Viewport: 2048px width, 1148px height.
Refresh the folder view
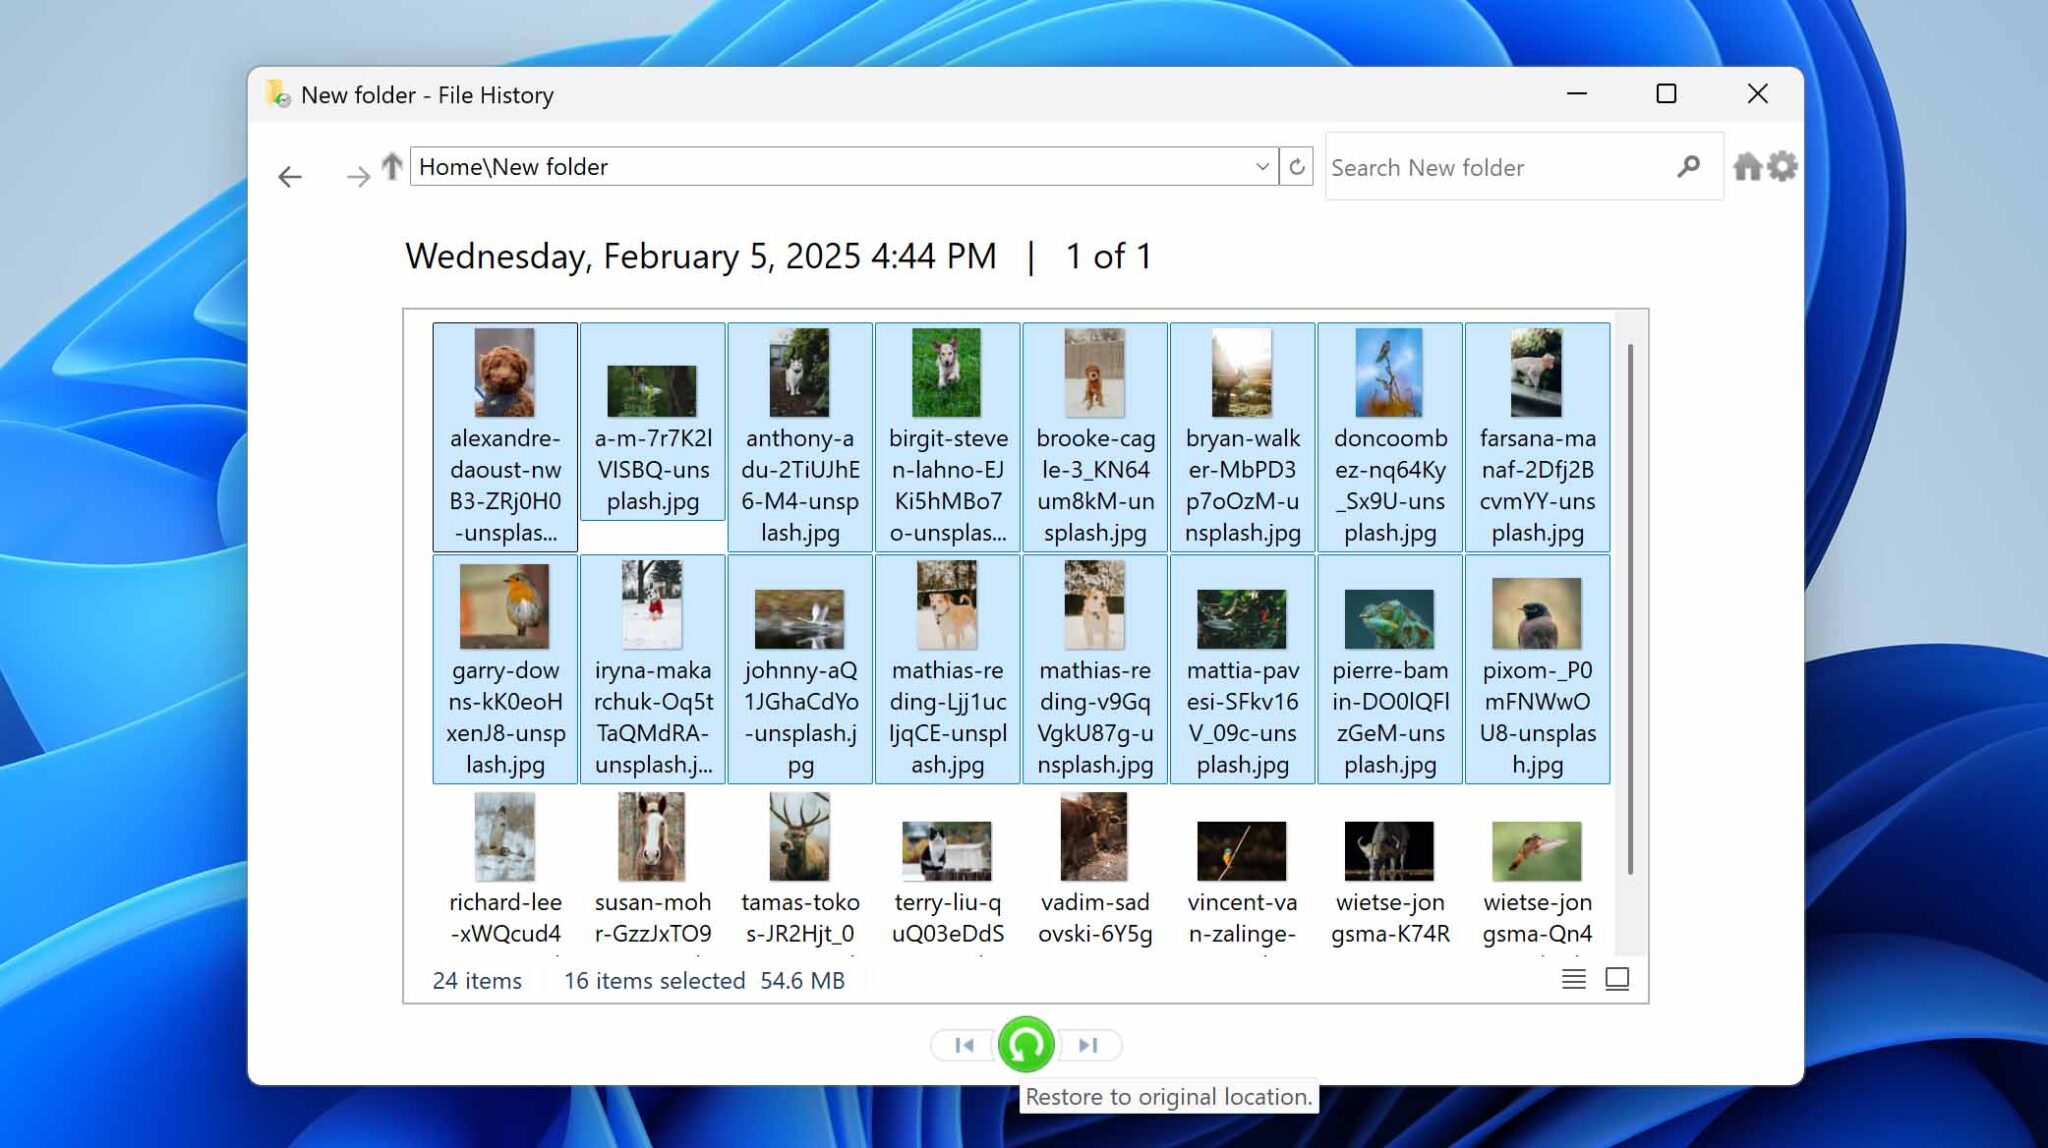tap(1297, 166)
